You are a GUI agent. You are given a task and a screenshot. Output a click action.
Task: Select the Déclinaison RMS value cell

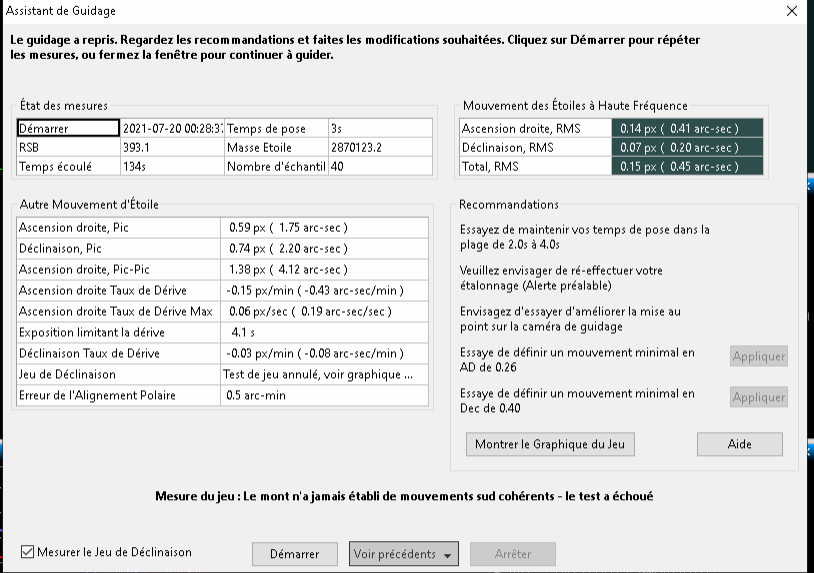click(687, 147)
